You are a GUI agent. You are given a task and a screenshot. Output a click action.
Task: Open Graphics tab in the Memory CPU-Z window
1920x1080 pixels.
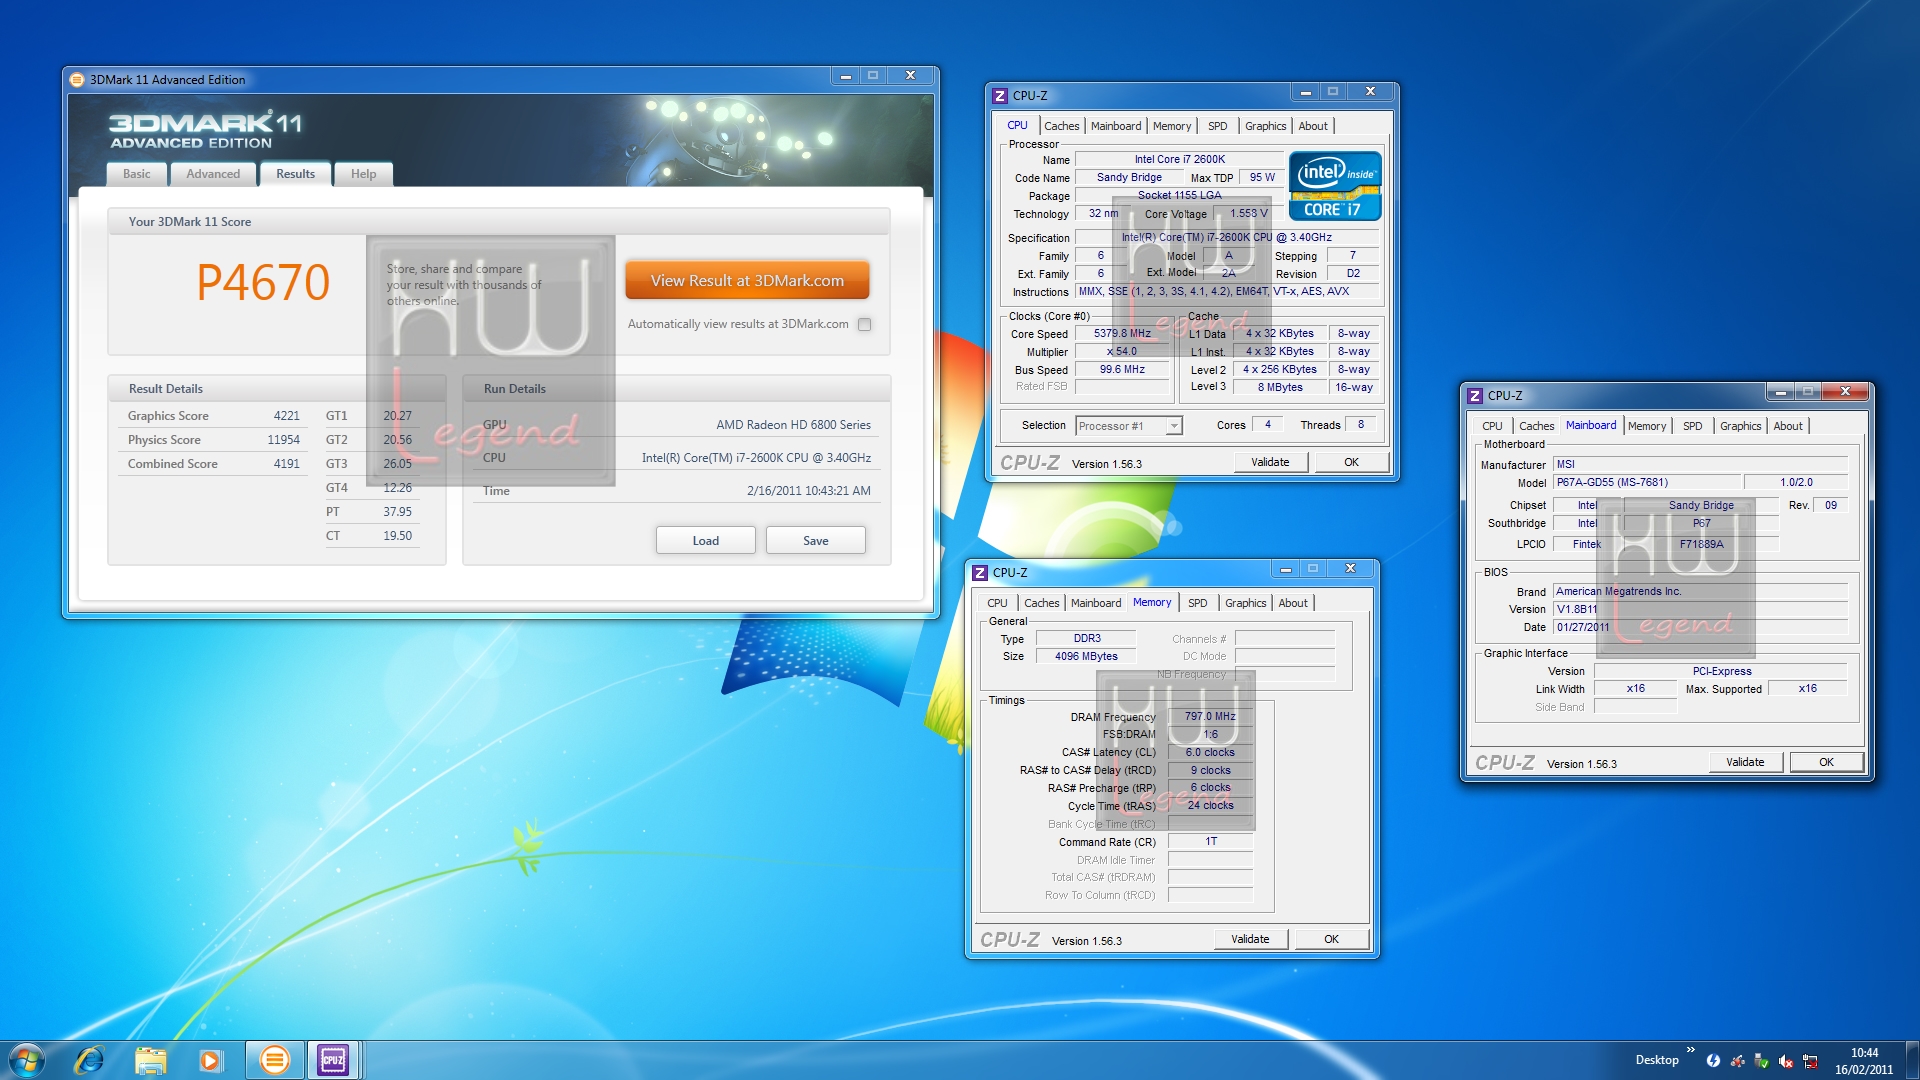1245,603
